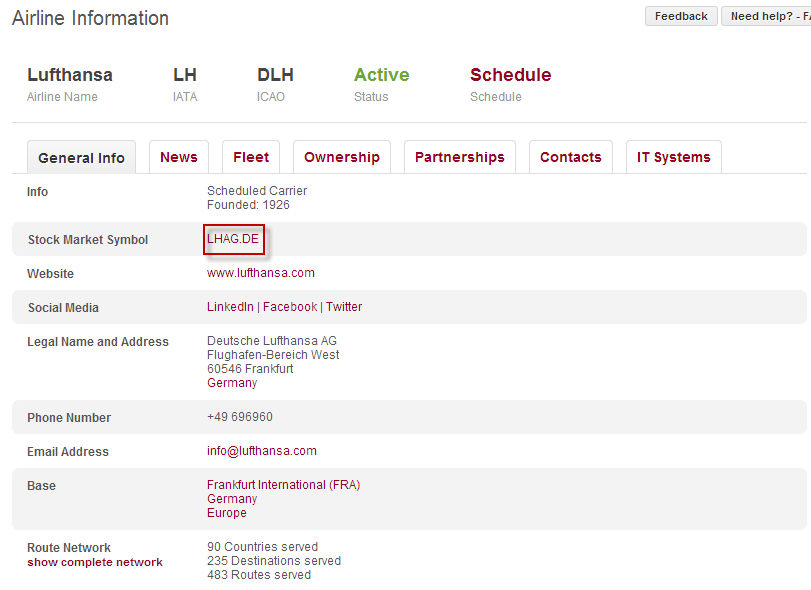Image resolution: width=811 pixels, height=590 pixels.
Task: Select the General Info tab
Action: (x=81, y=158)
